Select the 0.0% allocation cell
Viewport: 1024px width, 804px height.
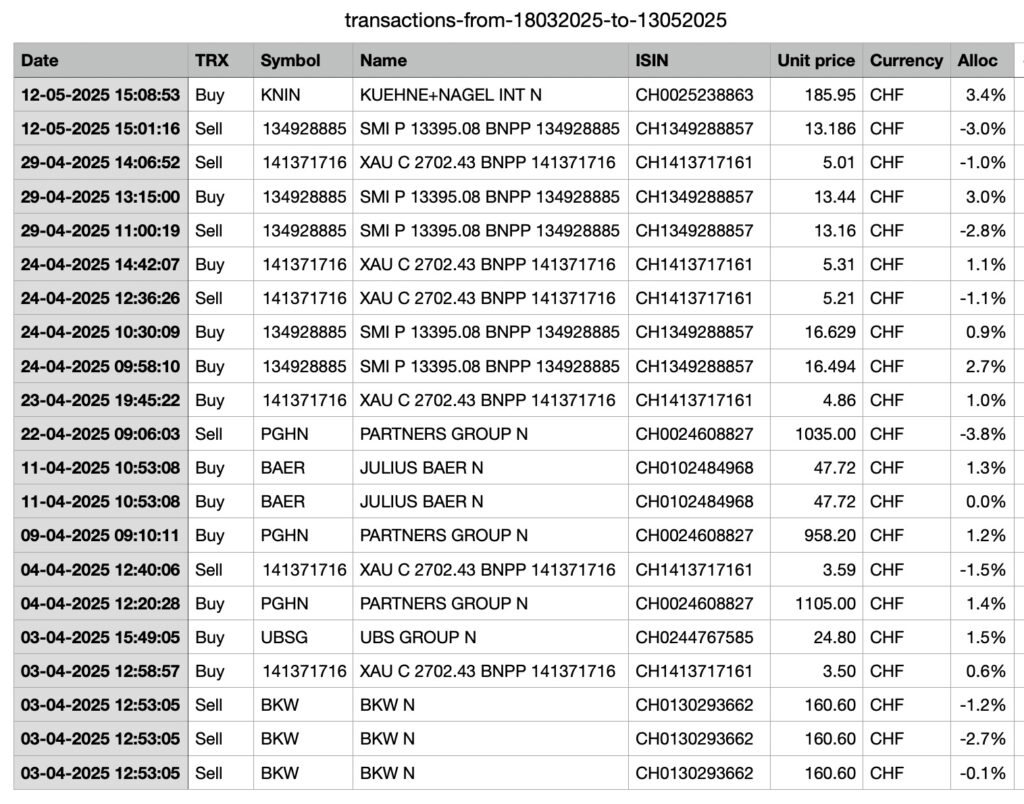tap(982, 502)
